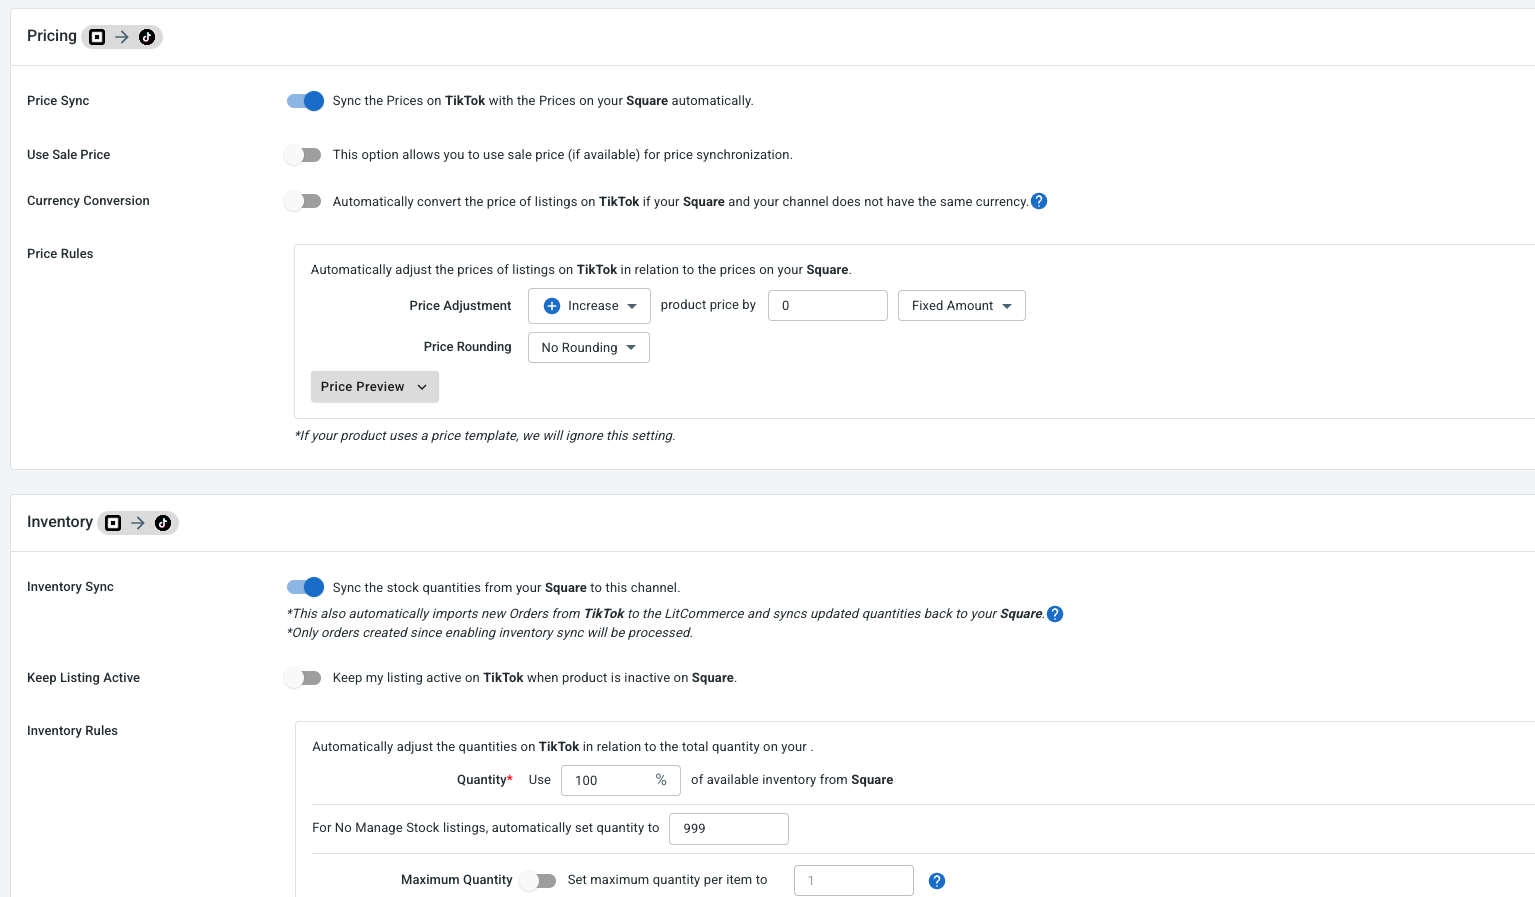Click the Quantity percentage input field
Image resolution: width=1535 pixels, height=897 pixels.
621,781
